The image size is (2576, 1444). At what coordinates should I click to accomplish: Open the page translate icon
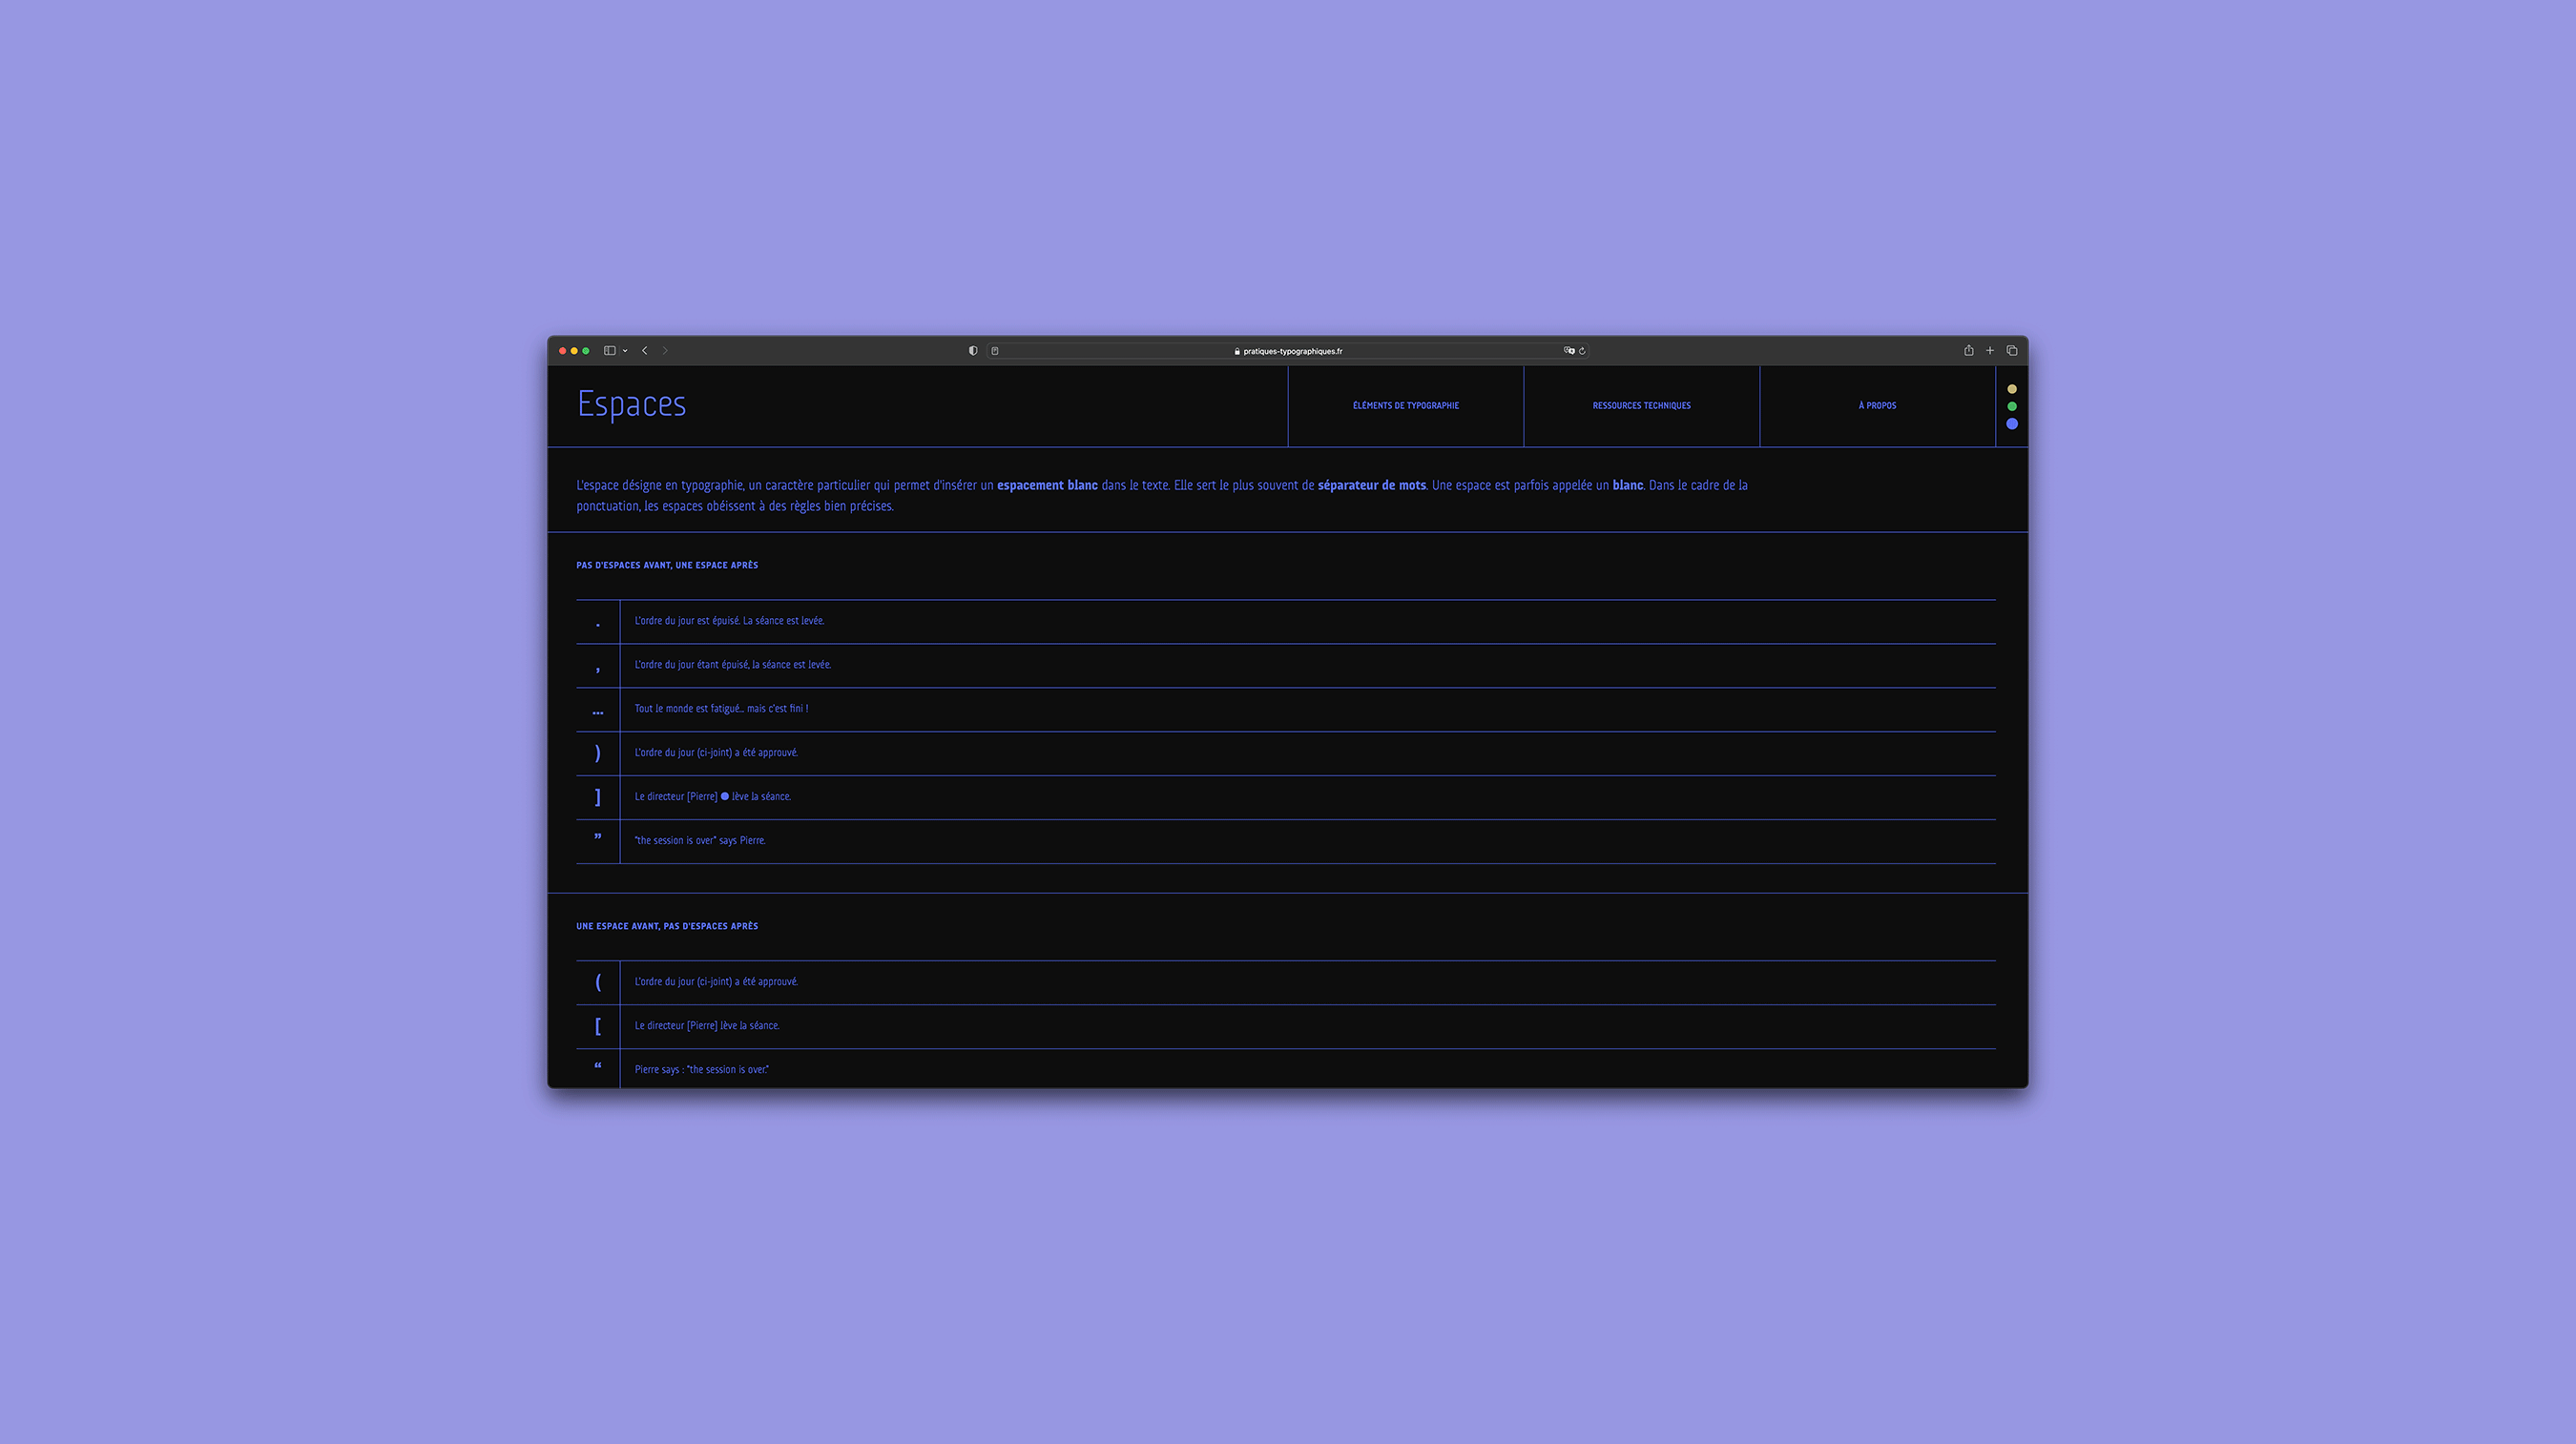(1569, 351)
